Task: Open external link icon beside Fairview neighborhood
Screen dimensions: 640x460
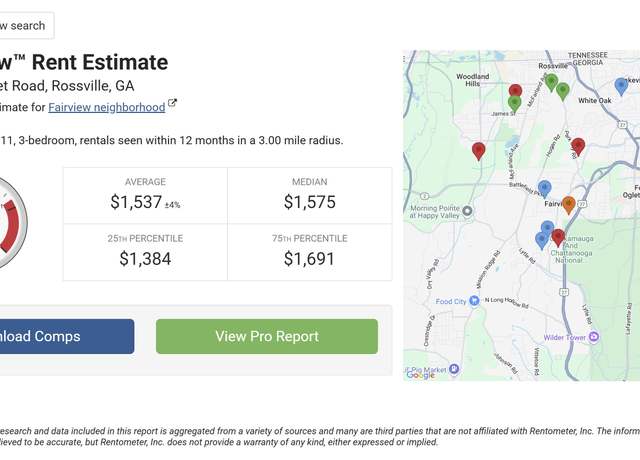Action: pos(172,103)
